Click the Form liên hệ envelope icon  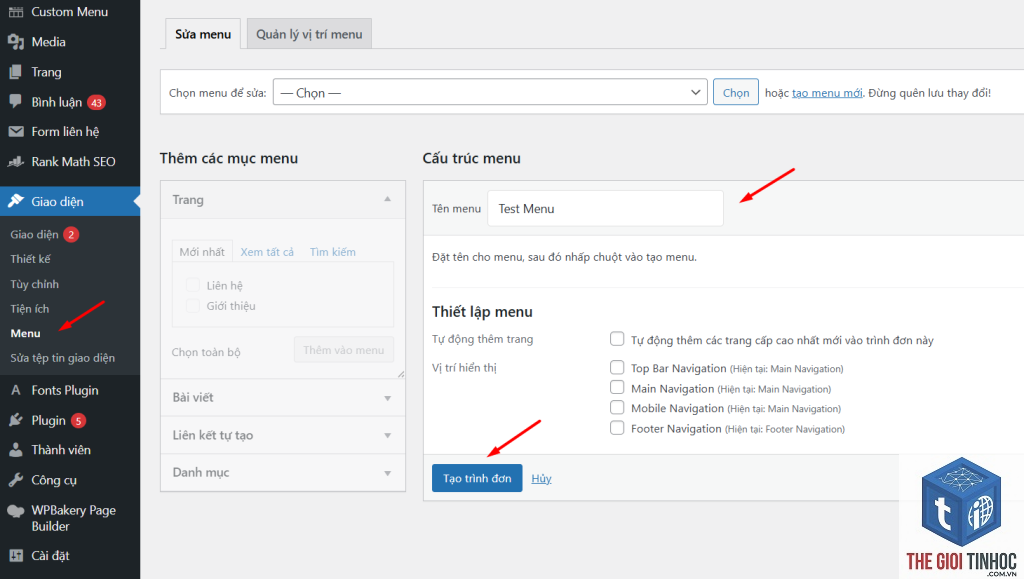pyautogui.click(x=16, y=132)
